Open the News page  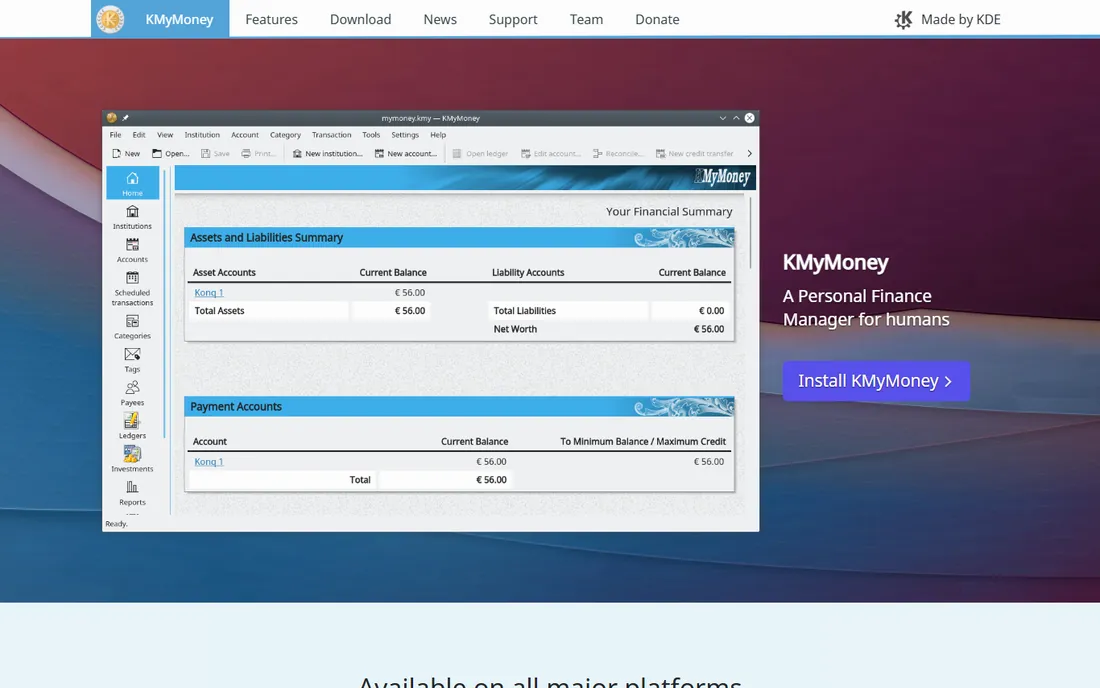(x=440, y=20)
